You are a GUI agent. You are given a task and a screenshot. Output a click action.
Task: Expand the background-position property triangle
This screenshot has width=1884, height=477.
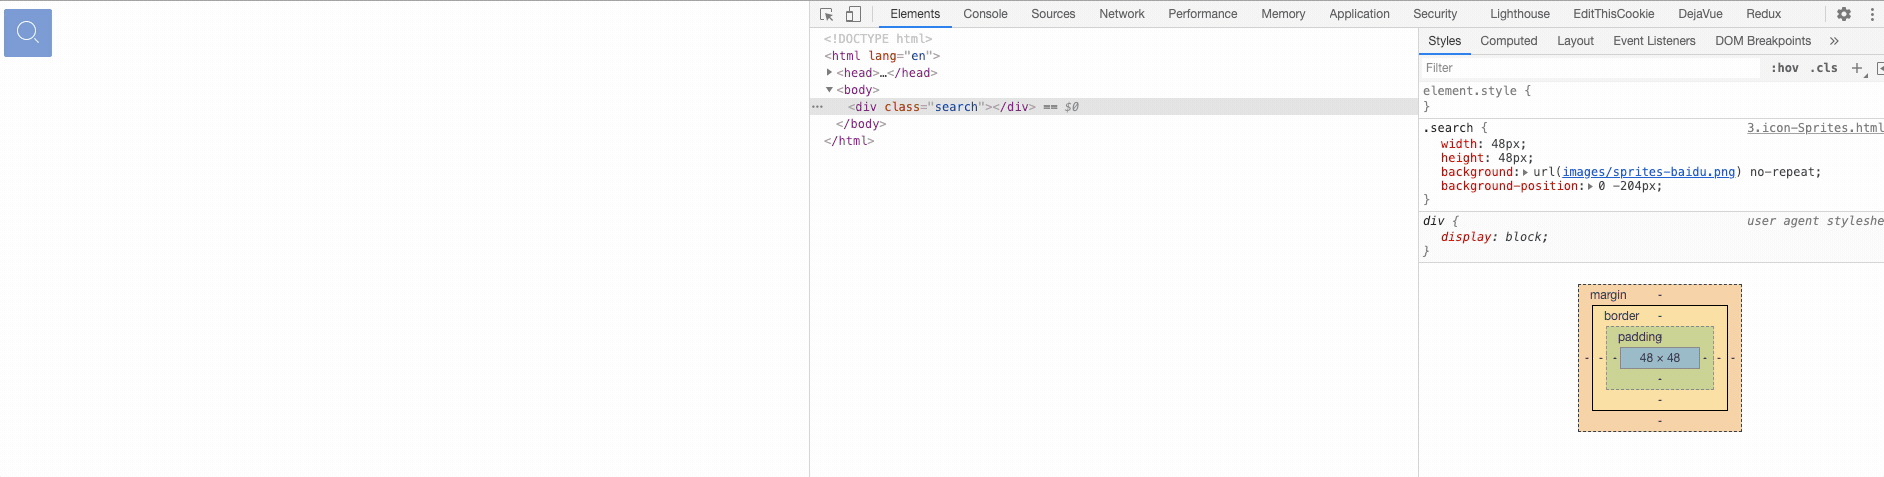tap(1590, 186)
